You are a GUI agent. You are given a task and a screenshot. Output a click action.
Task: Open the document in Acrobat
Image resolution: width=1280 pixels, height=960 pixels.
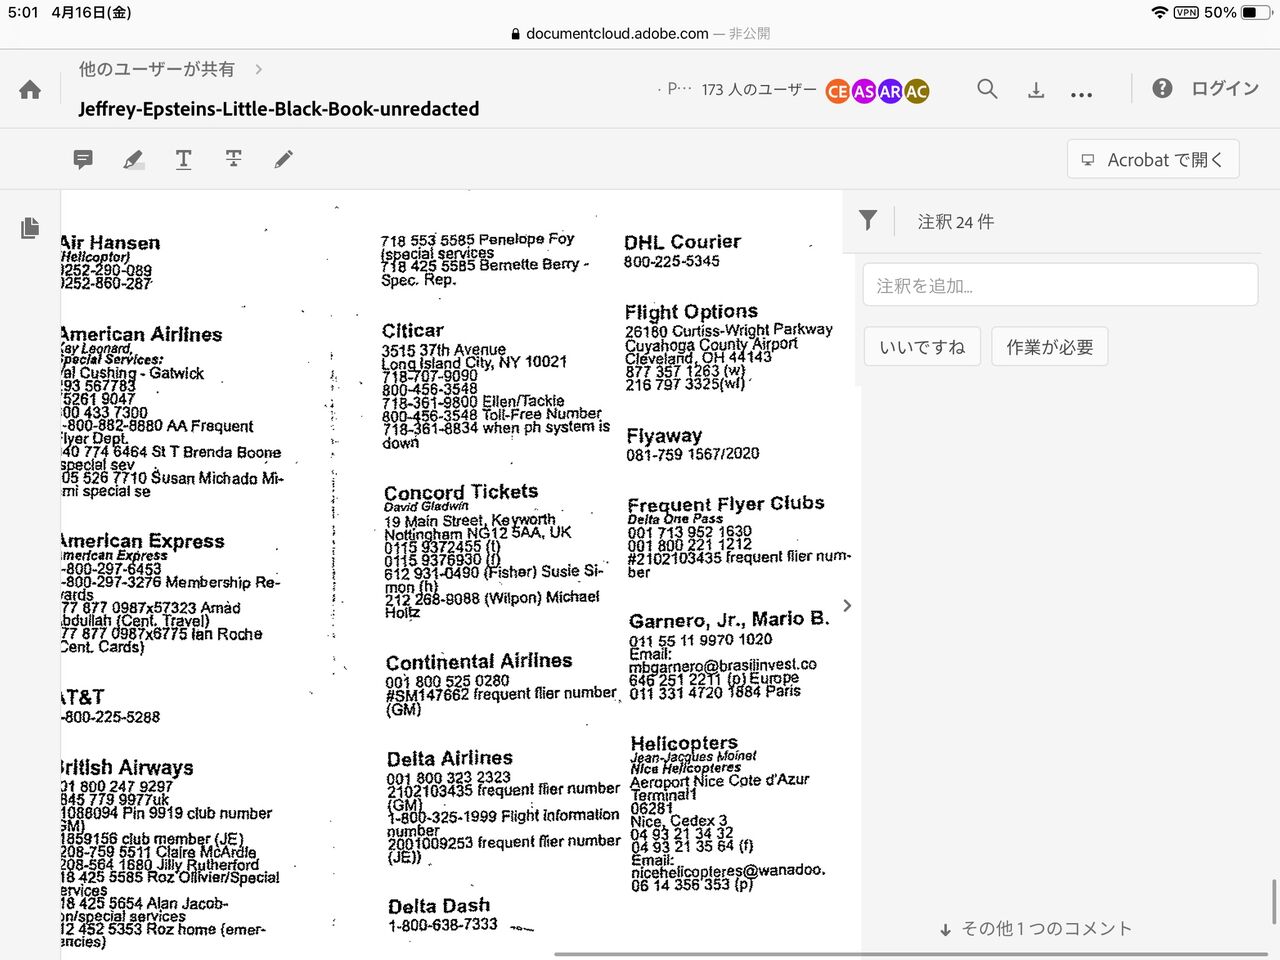(x=1153, y=159)
